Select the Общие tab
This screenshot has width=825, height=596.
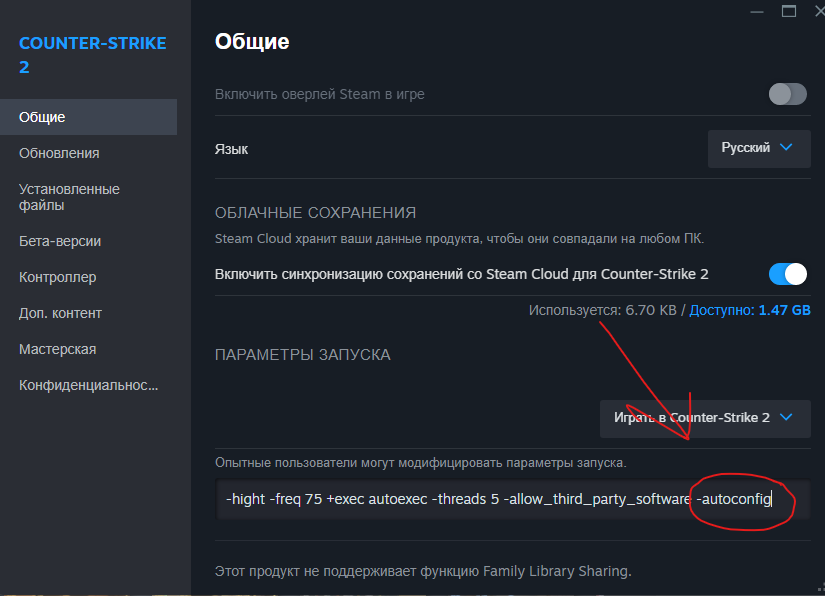click(42, 117)
